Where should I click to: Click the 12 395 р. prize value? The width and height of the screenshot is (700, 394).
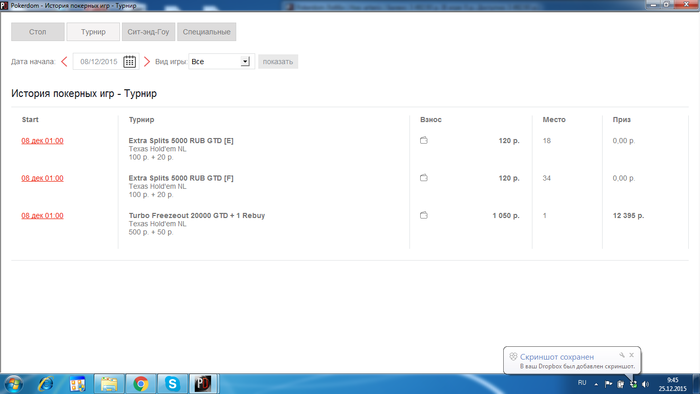(x=628, y=216)
